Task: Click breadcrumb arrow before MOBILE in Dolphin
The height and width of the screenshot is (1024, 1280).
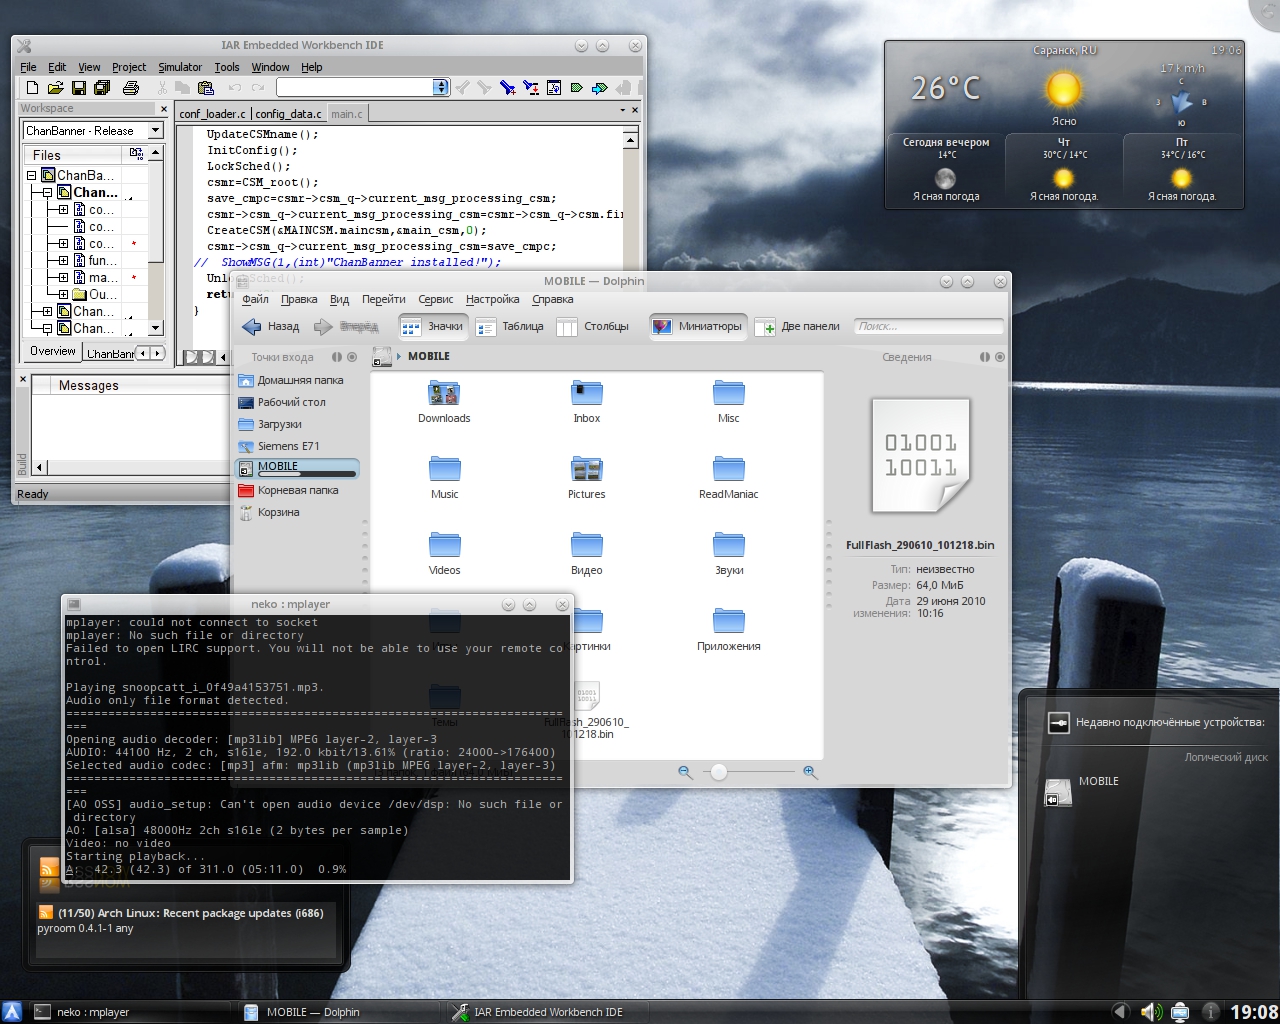Action: (x=399, y=356)
